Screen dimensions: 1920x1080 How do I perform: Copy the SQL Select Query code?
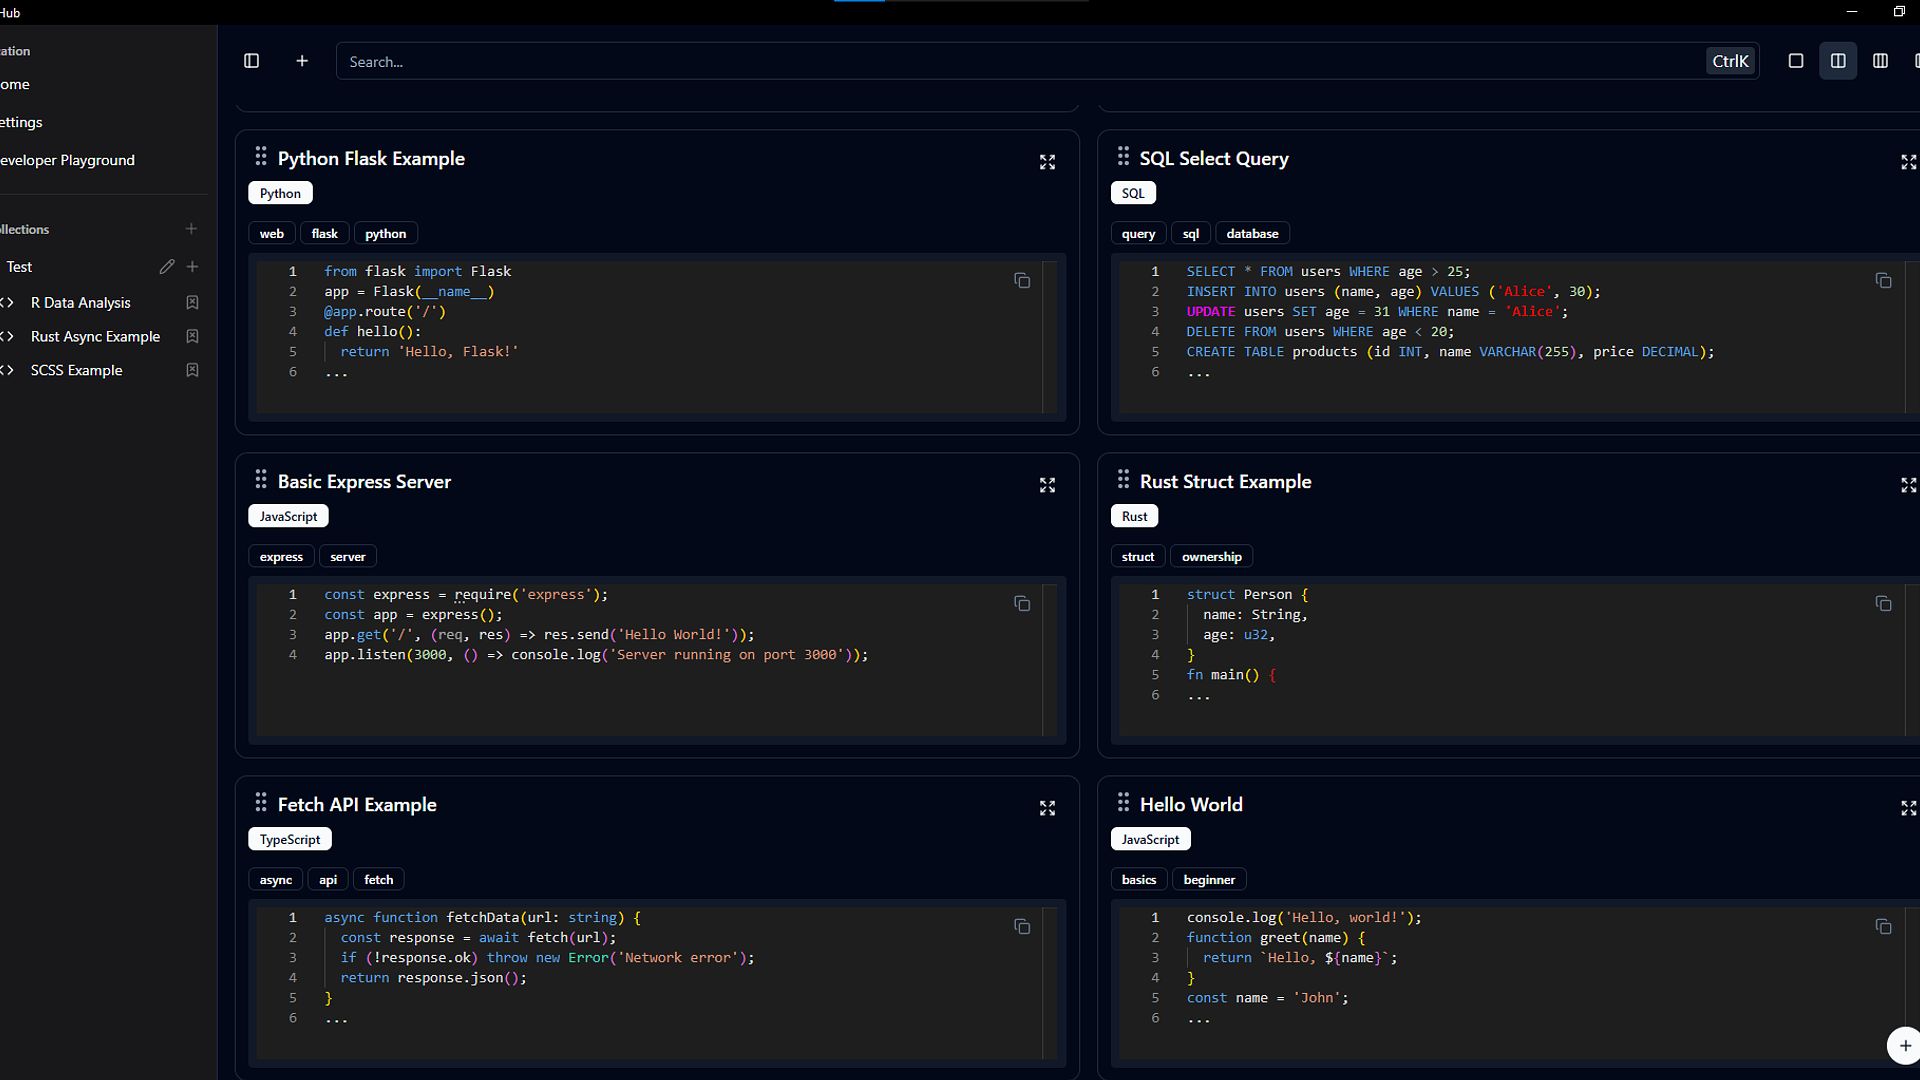[1883, 281]
